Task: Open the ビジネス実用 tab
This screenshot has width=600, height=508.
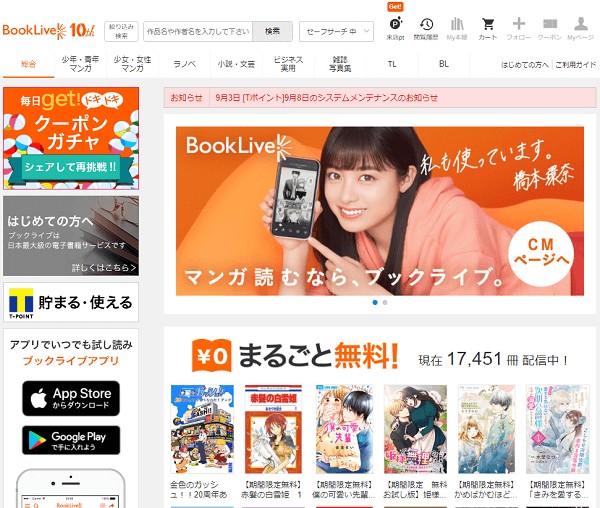Action: tap(288, 64)
